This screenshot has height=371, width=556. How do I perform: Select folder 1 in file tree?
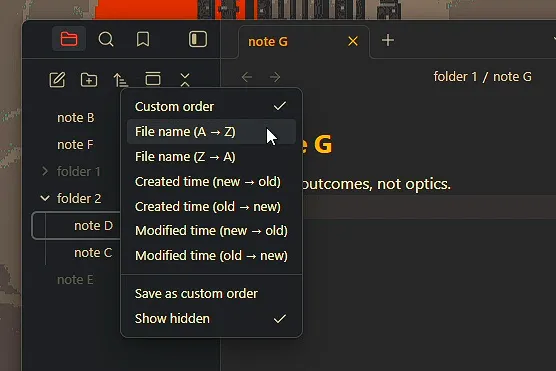(79, 172)
